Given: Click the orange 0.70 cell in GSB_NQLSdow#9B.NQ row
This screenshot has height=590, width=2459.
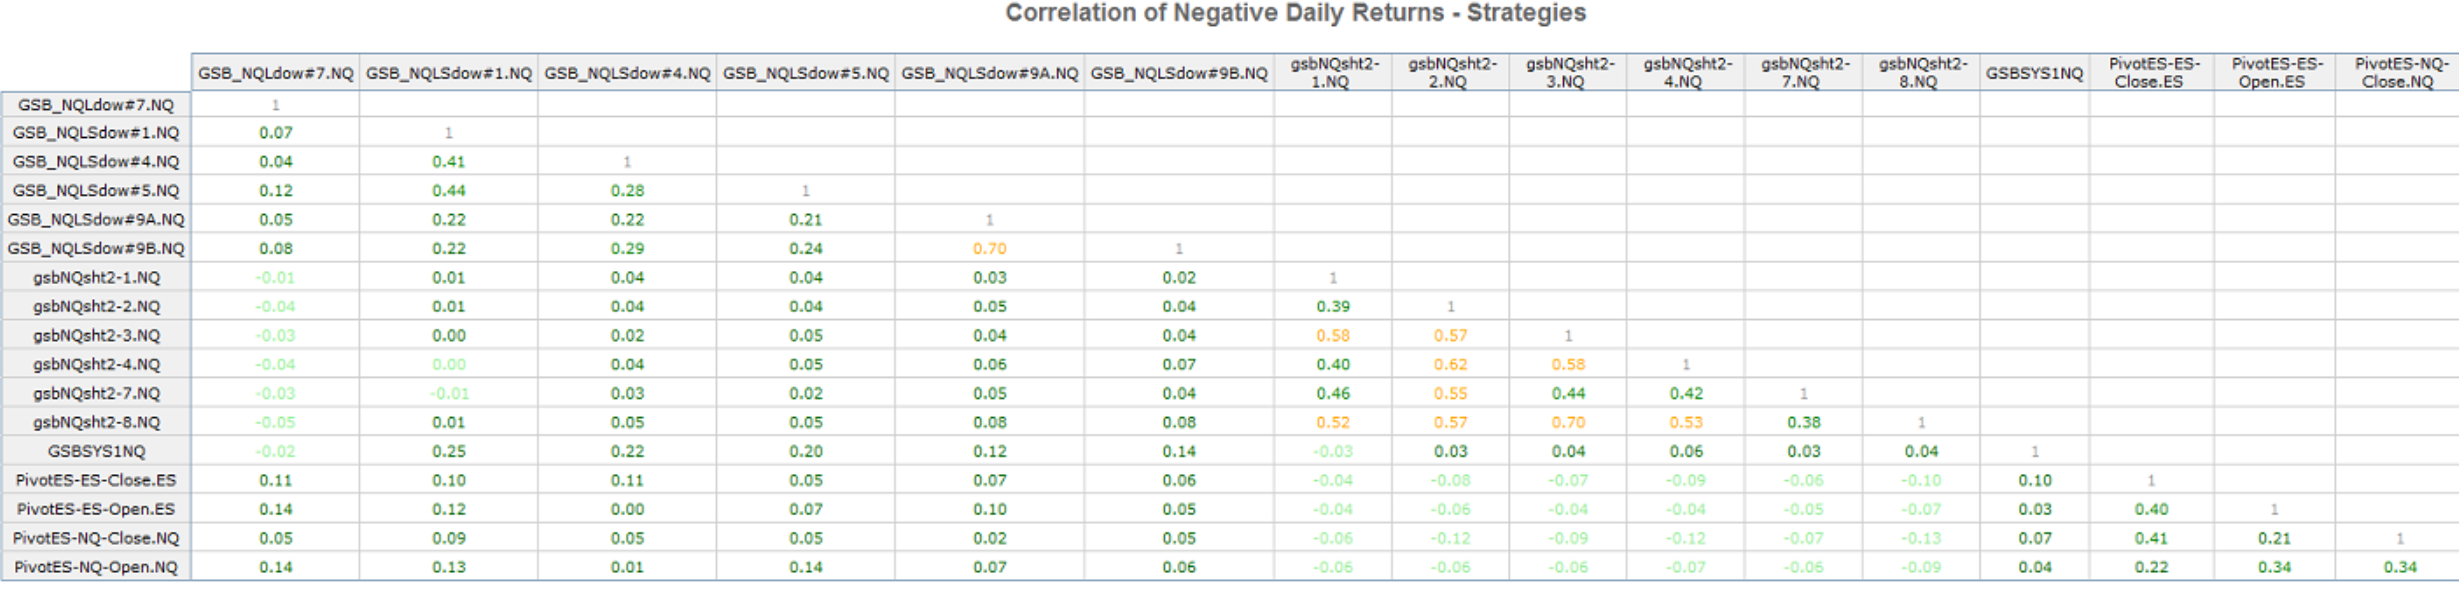Looking at the screenshot, I should (989, 248).
